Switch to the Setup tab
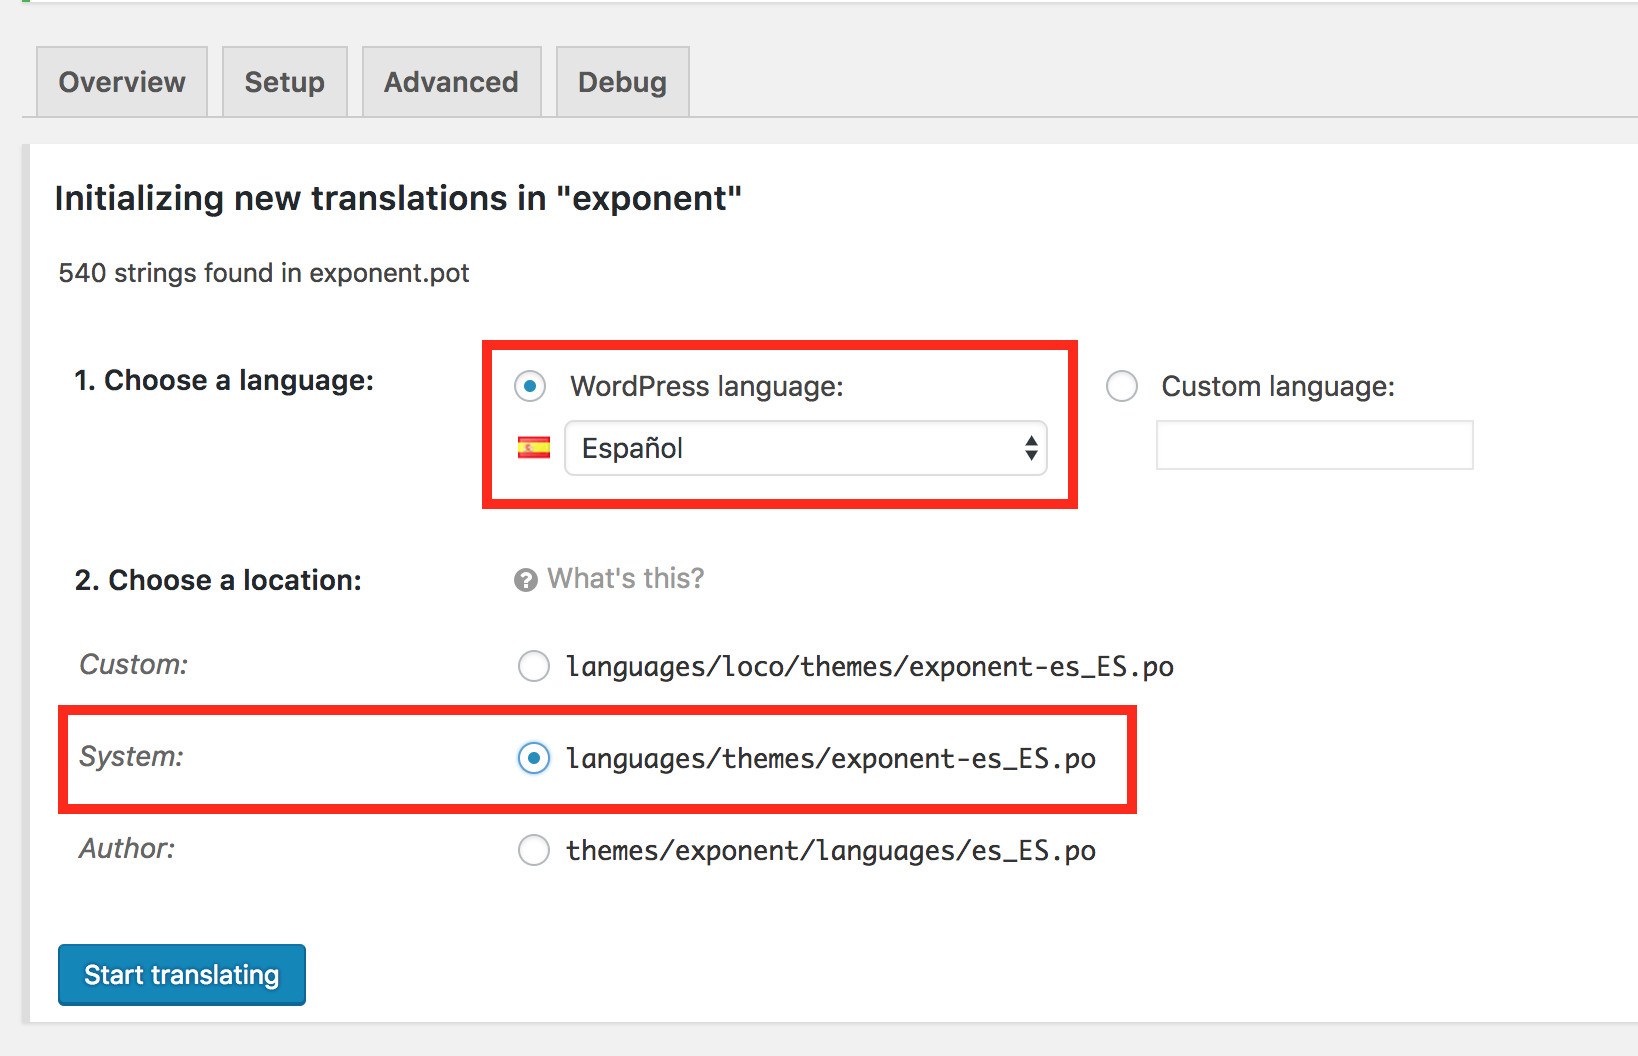 pyautogui.click(x=284, y=81)
